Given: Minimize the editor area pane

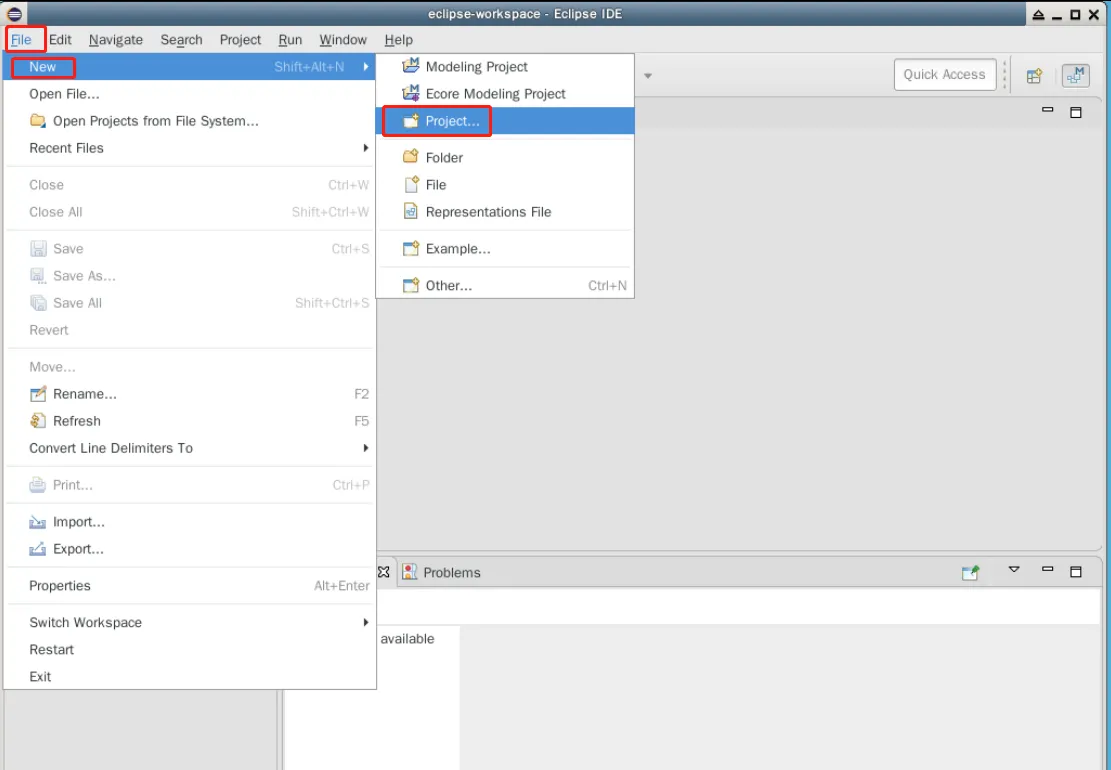Looking at the screenshot, I should [x=1047, y=110].
